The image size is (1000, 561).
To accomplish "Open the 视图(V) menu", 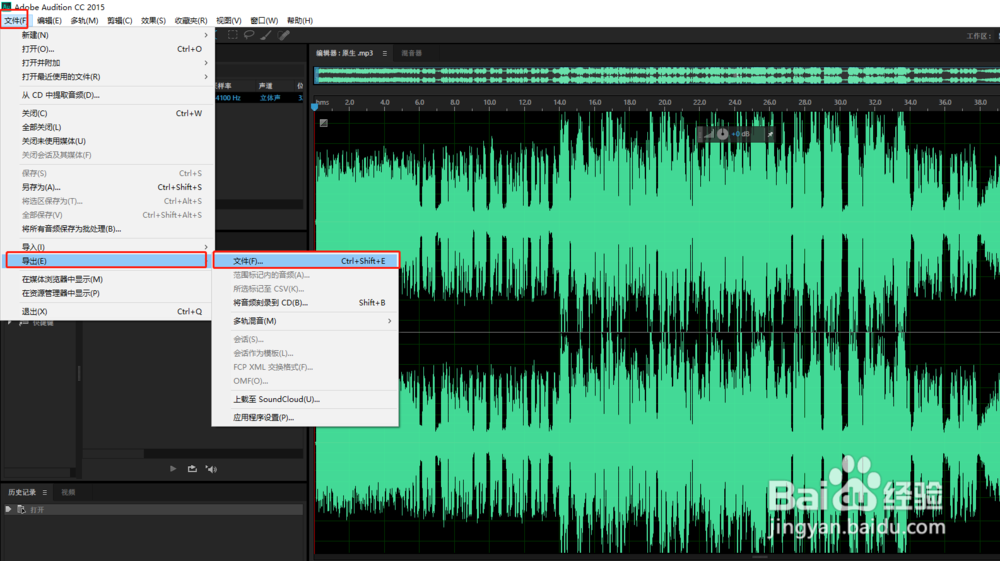I will click(228, 20).
